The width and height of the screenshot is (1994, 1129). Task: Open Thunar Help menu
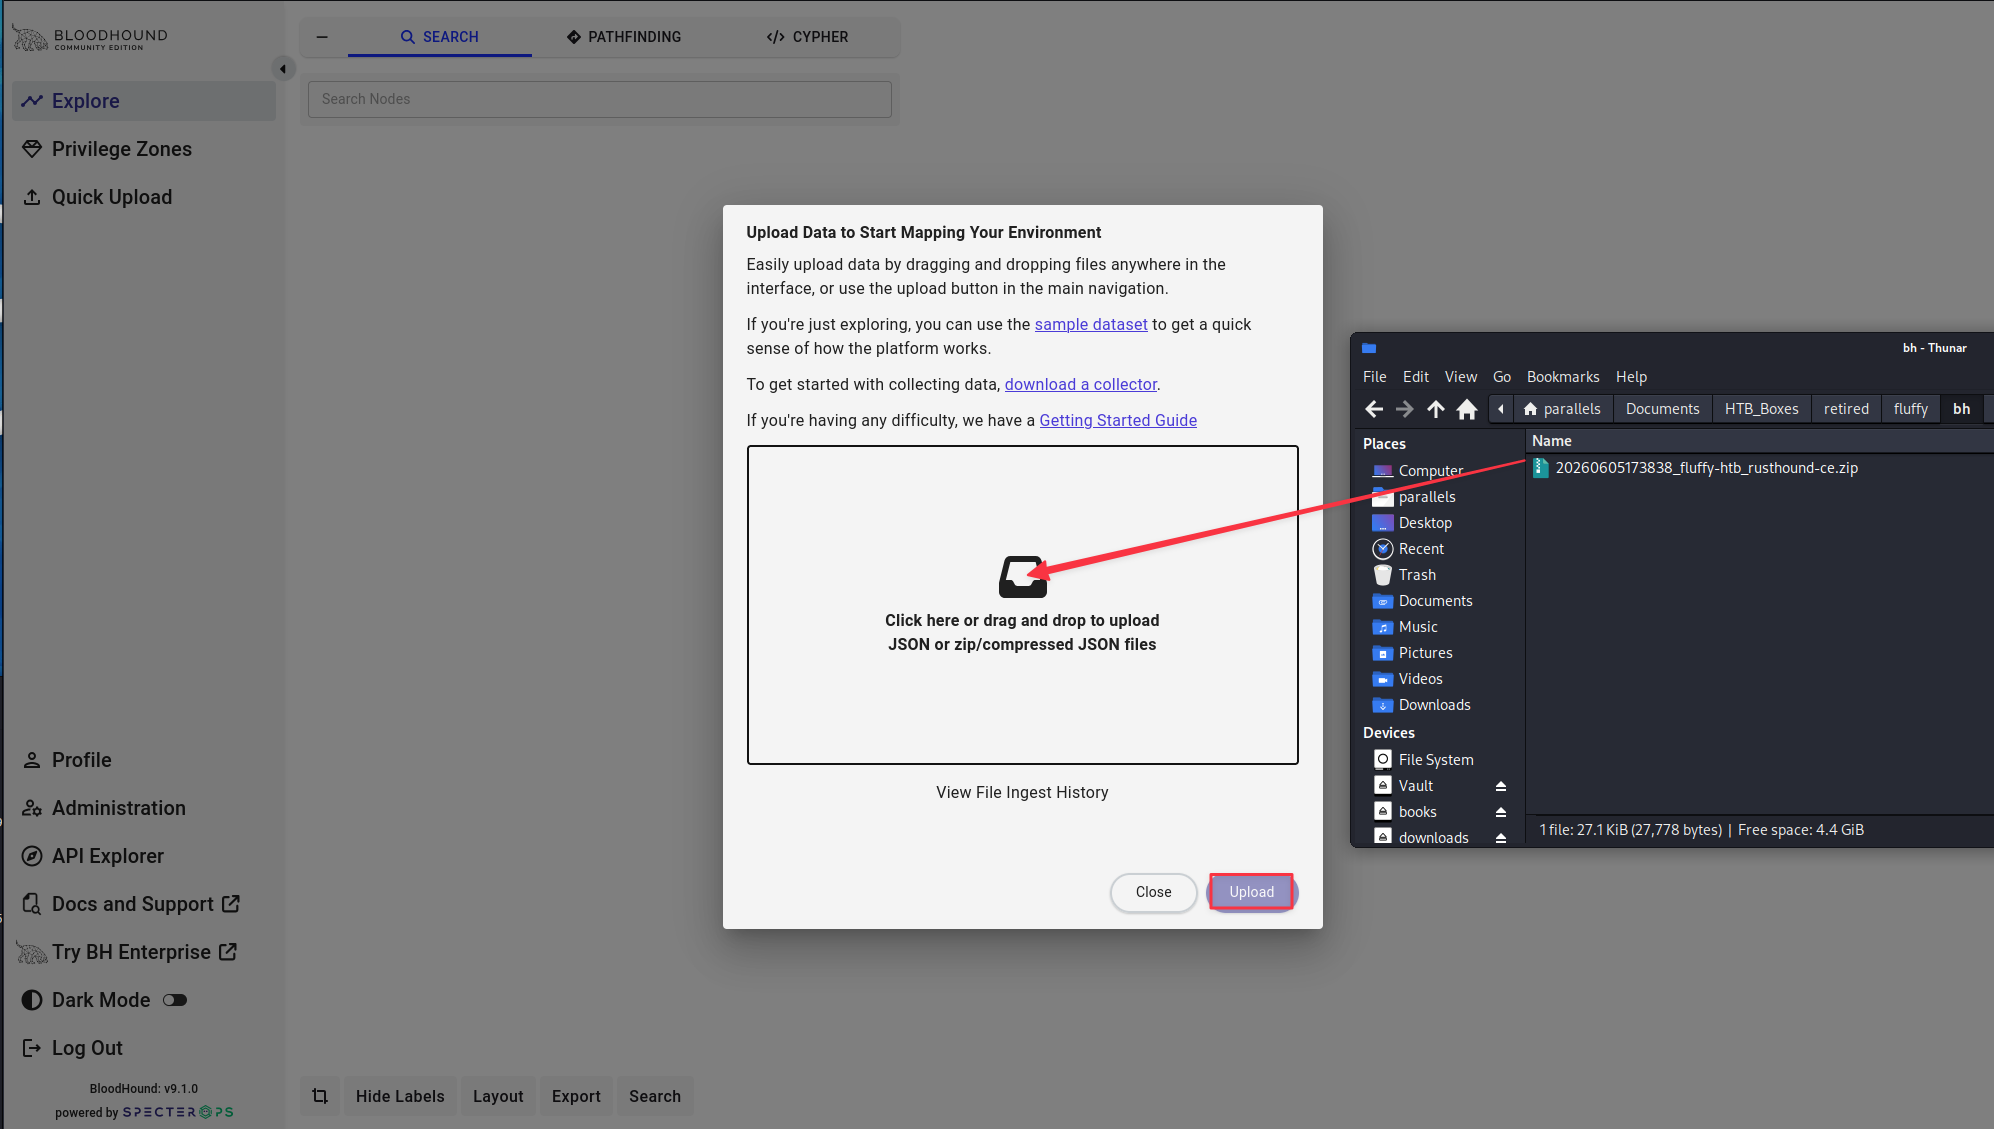click(1631, 377)
